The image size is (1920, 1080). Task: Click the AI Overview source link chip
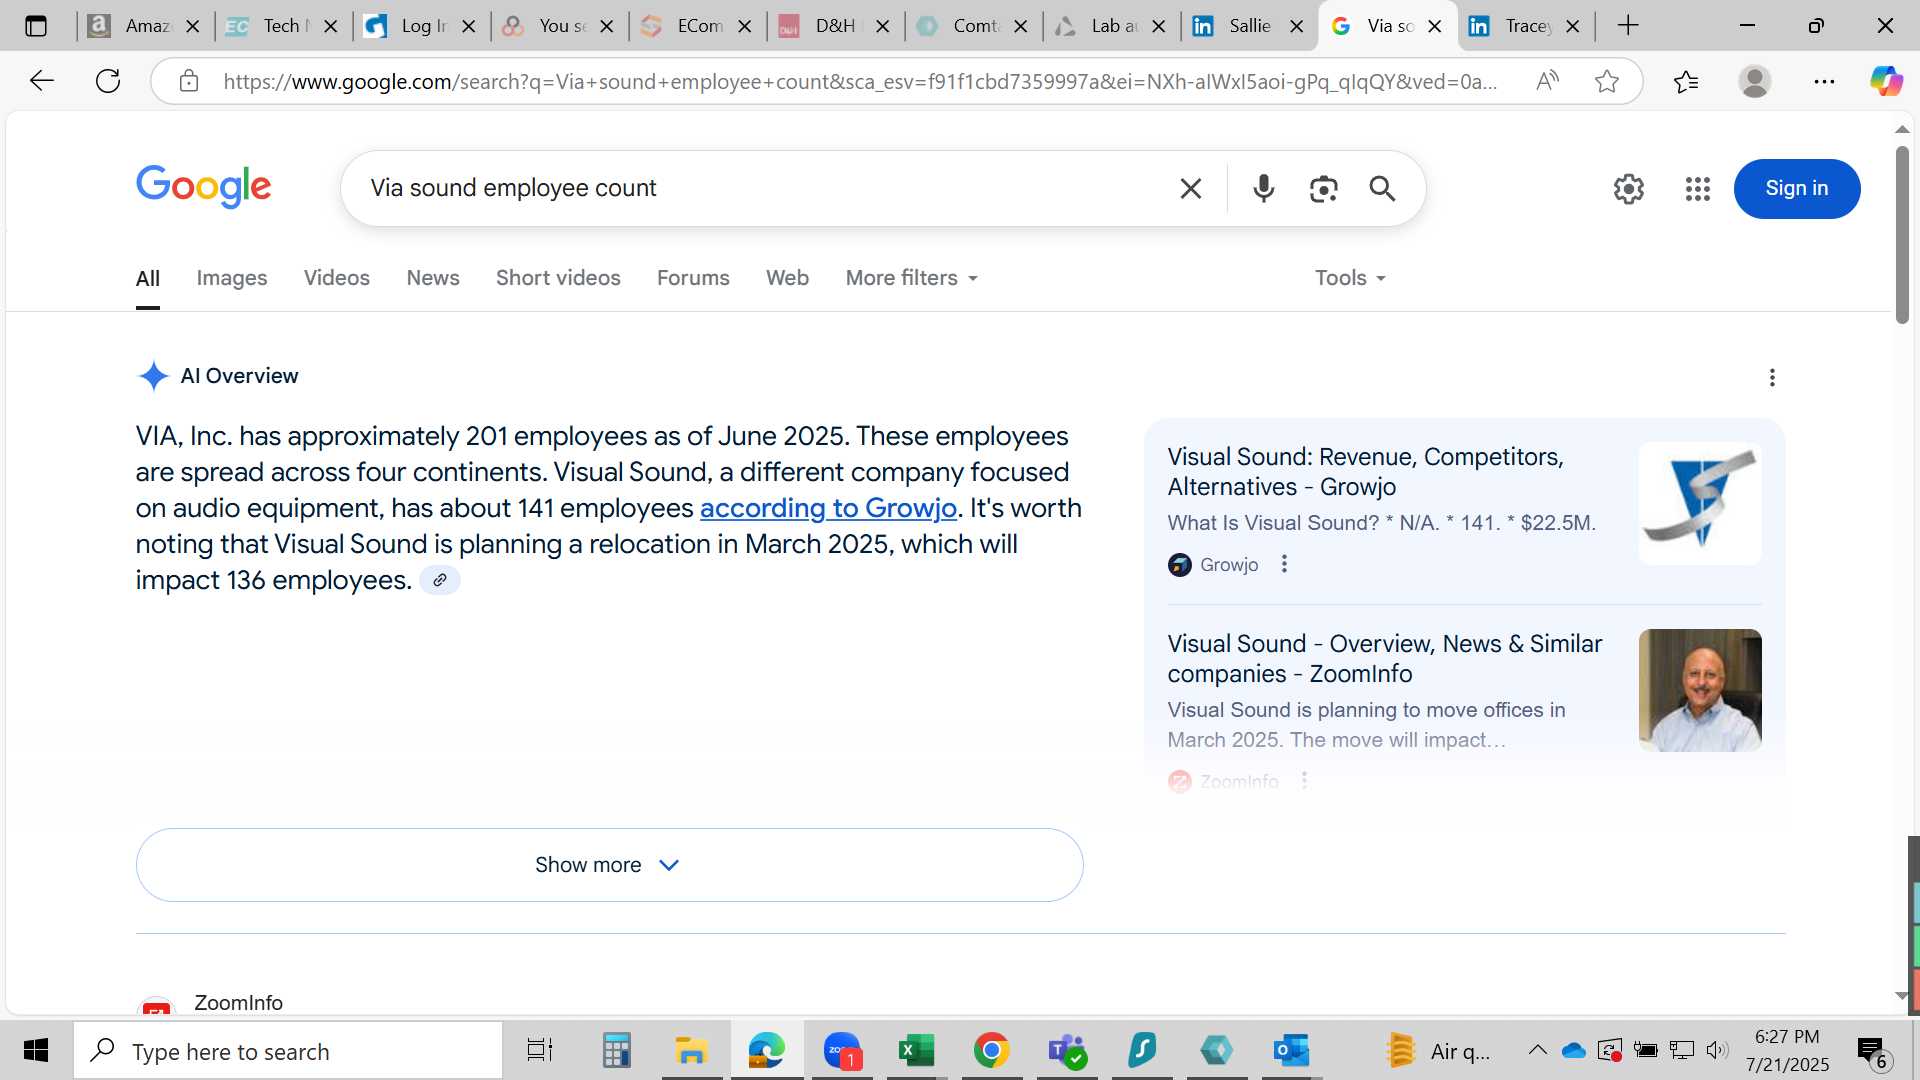point(440,580)
